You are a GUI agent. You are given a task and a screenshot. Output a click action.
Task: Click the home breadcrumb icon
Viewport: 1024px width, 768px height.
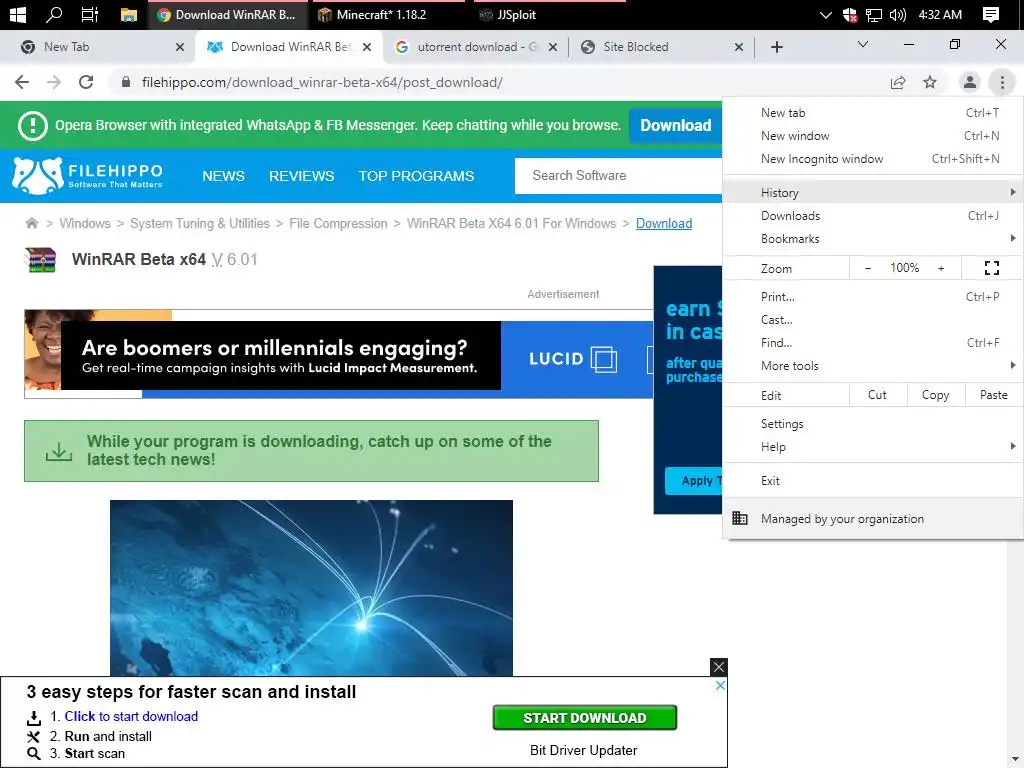tap(31, 223)
